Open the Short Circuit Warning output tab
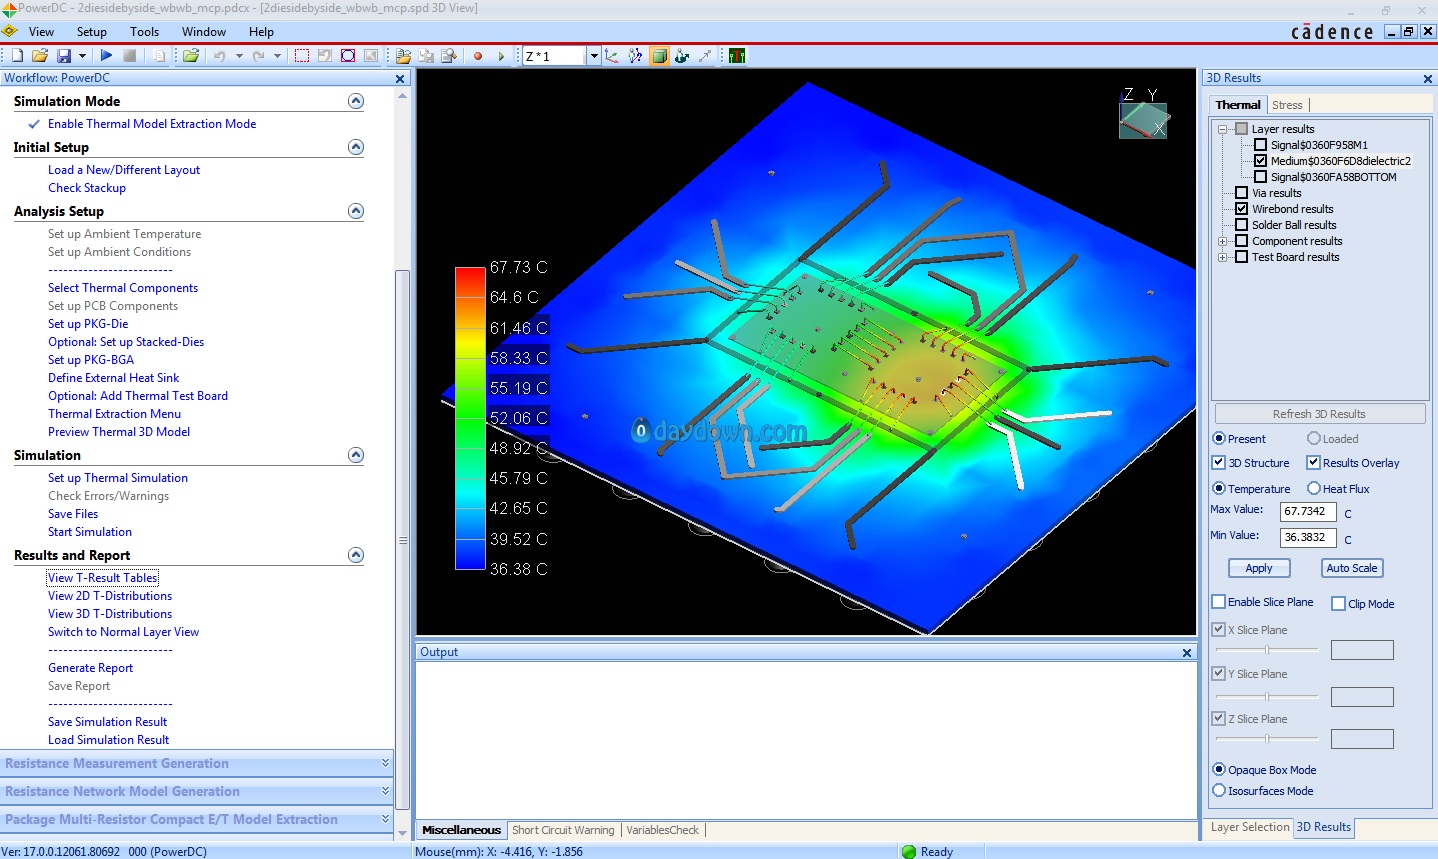 [563, 830]
